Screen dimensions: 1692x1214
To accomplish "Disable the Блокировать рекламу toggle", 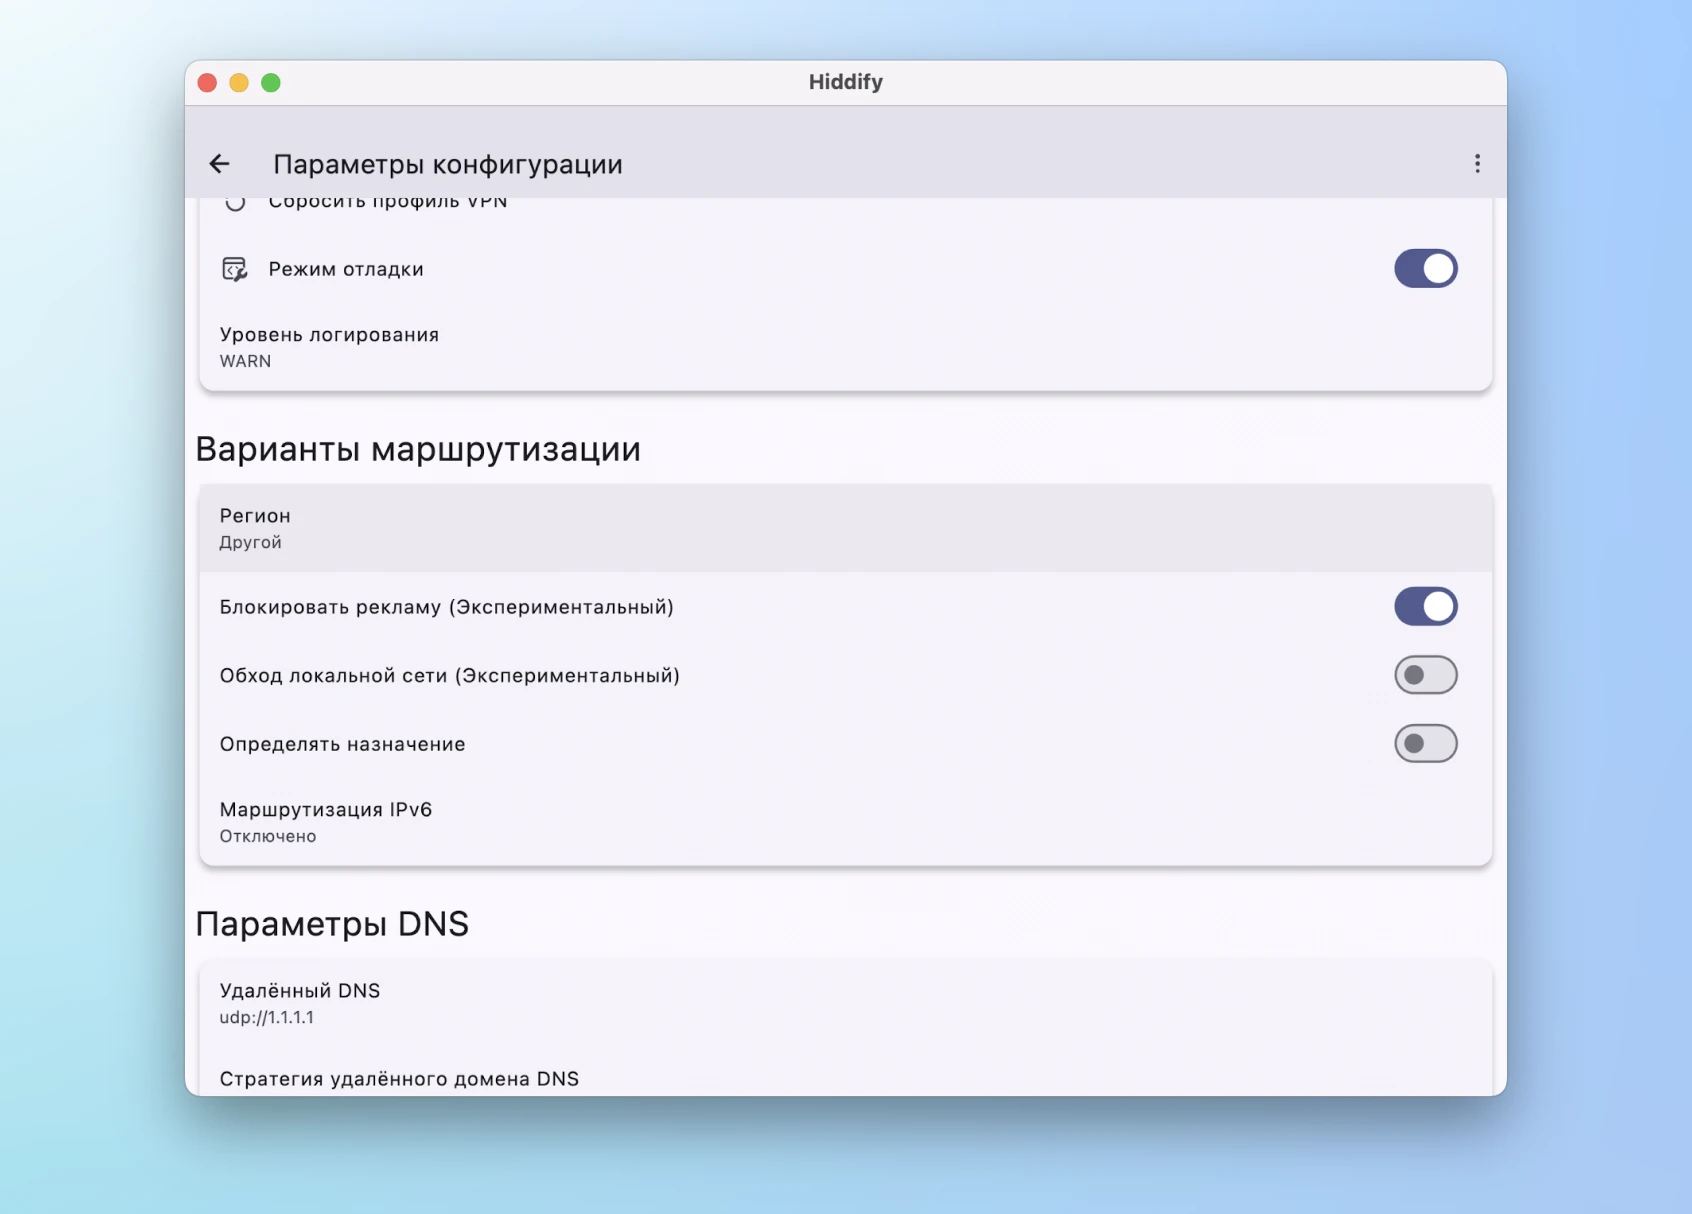I will 1426,606.
